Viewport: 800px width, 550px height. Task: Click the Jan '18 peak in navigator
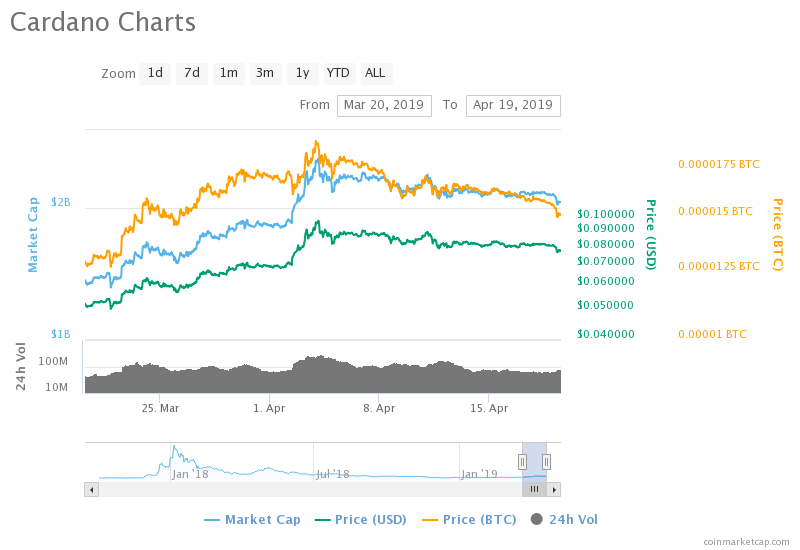click(x=174, y=448)
